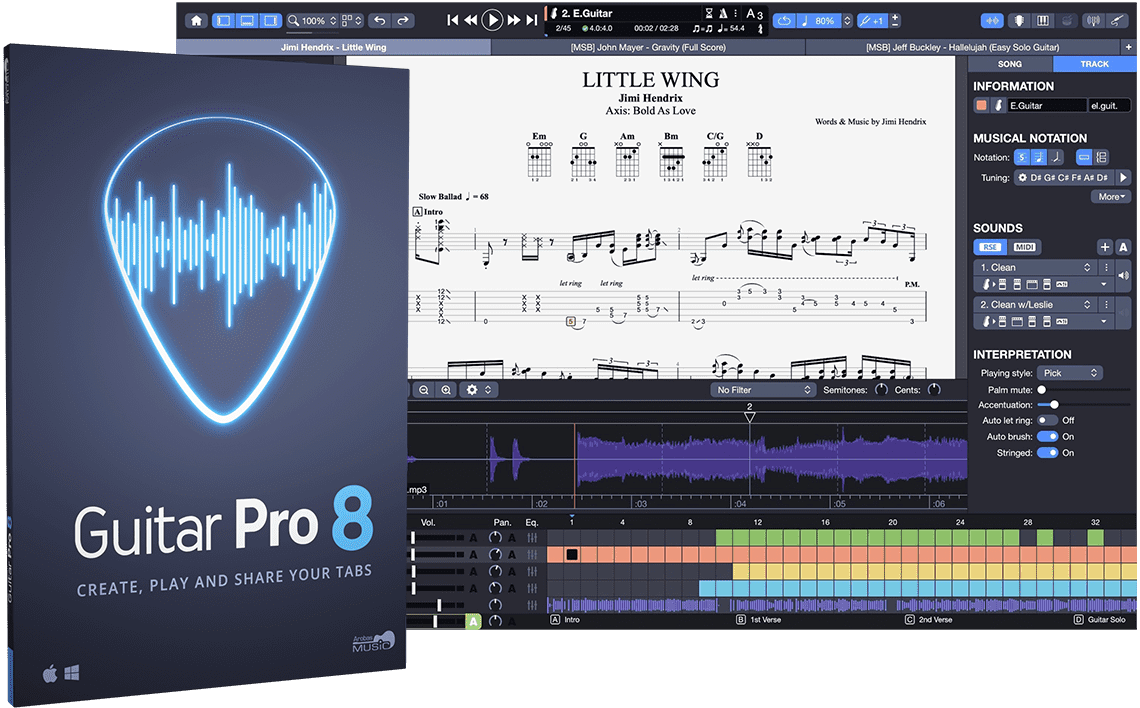Image resolution: width=1140 pixels, height=708 pixels.
Task: Skip to the end of the song
Action: pyautogui.click(x=534, y=20)
